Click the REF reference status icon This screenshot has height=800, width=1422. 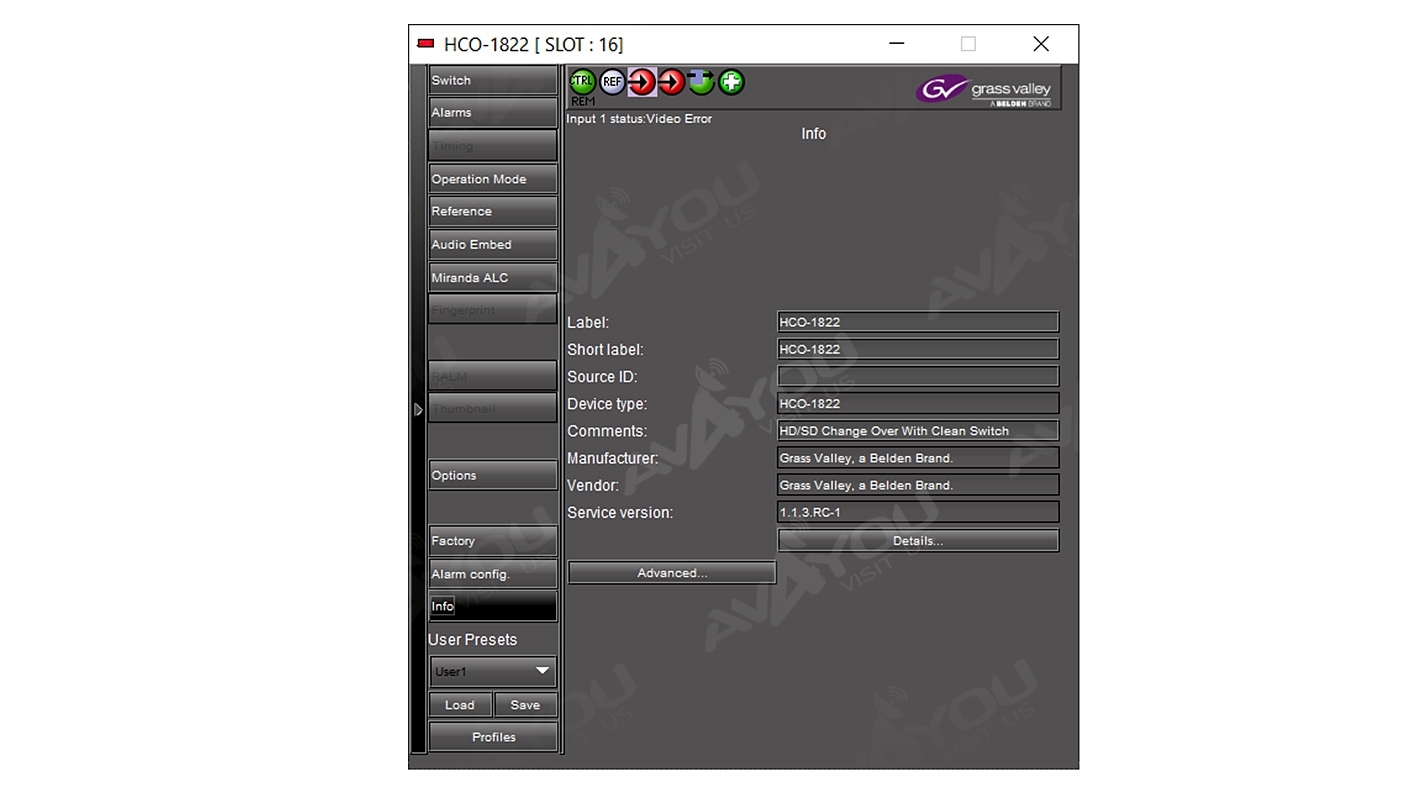[612, 82]
